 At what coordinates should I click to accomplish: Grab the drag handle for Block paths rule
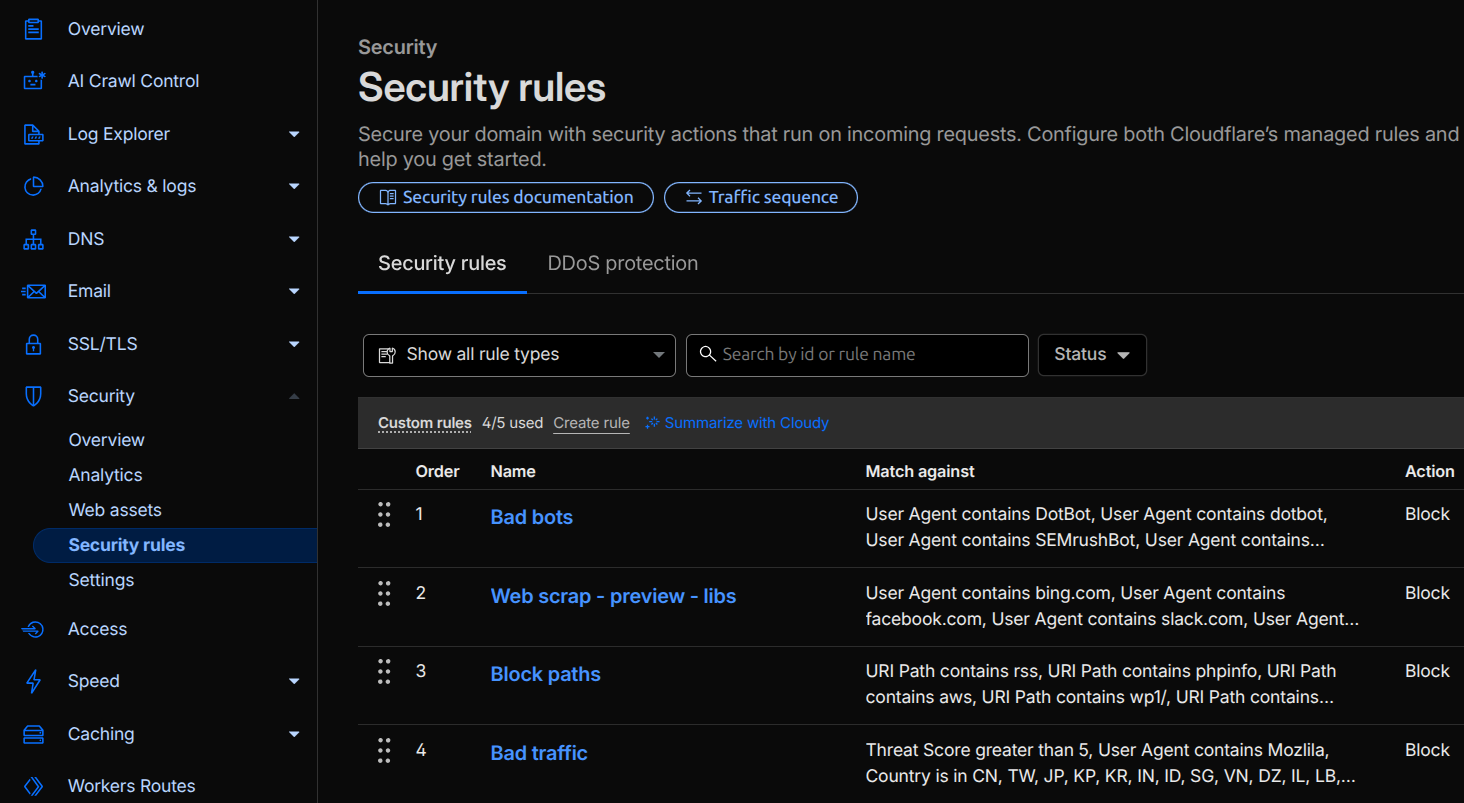click(x=384, y=672)
